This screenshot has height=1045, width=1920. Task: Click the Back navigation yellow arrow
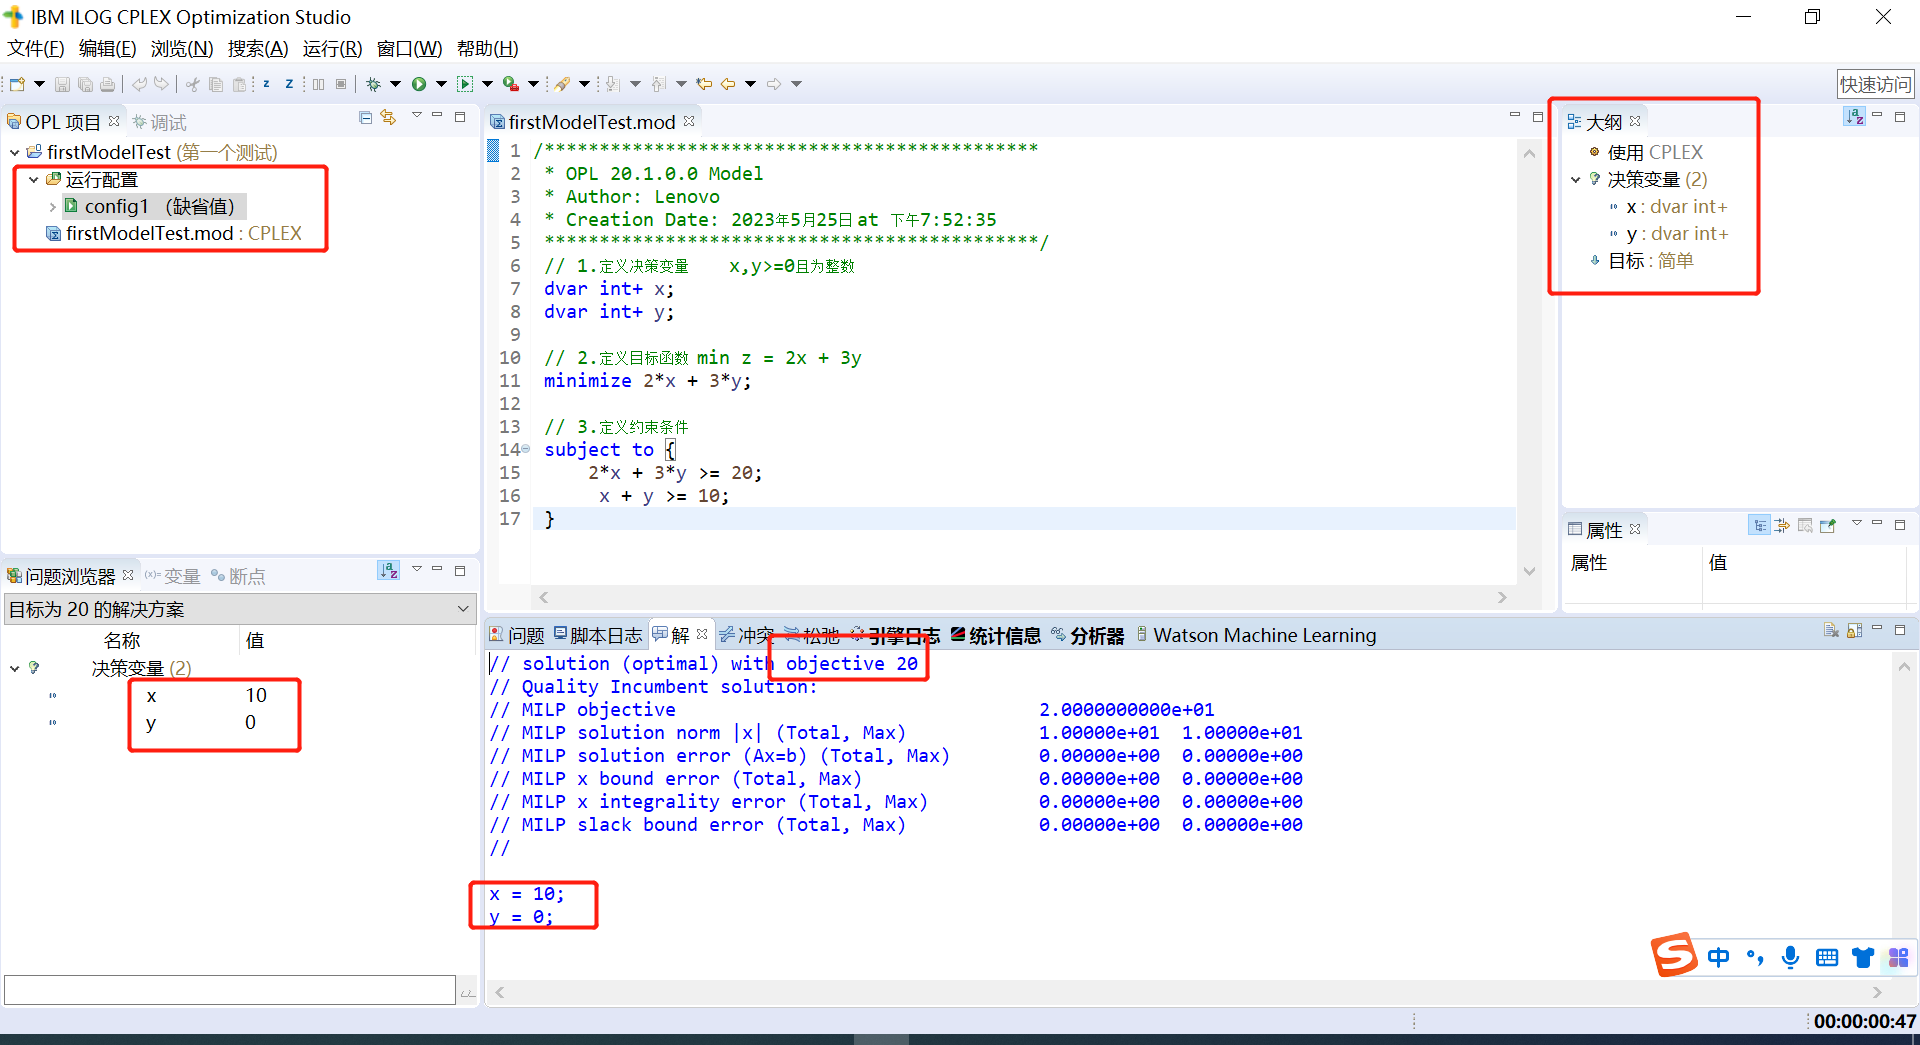tap(728, 84)
